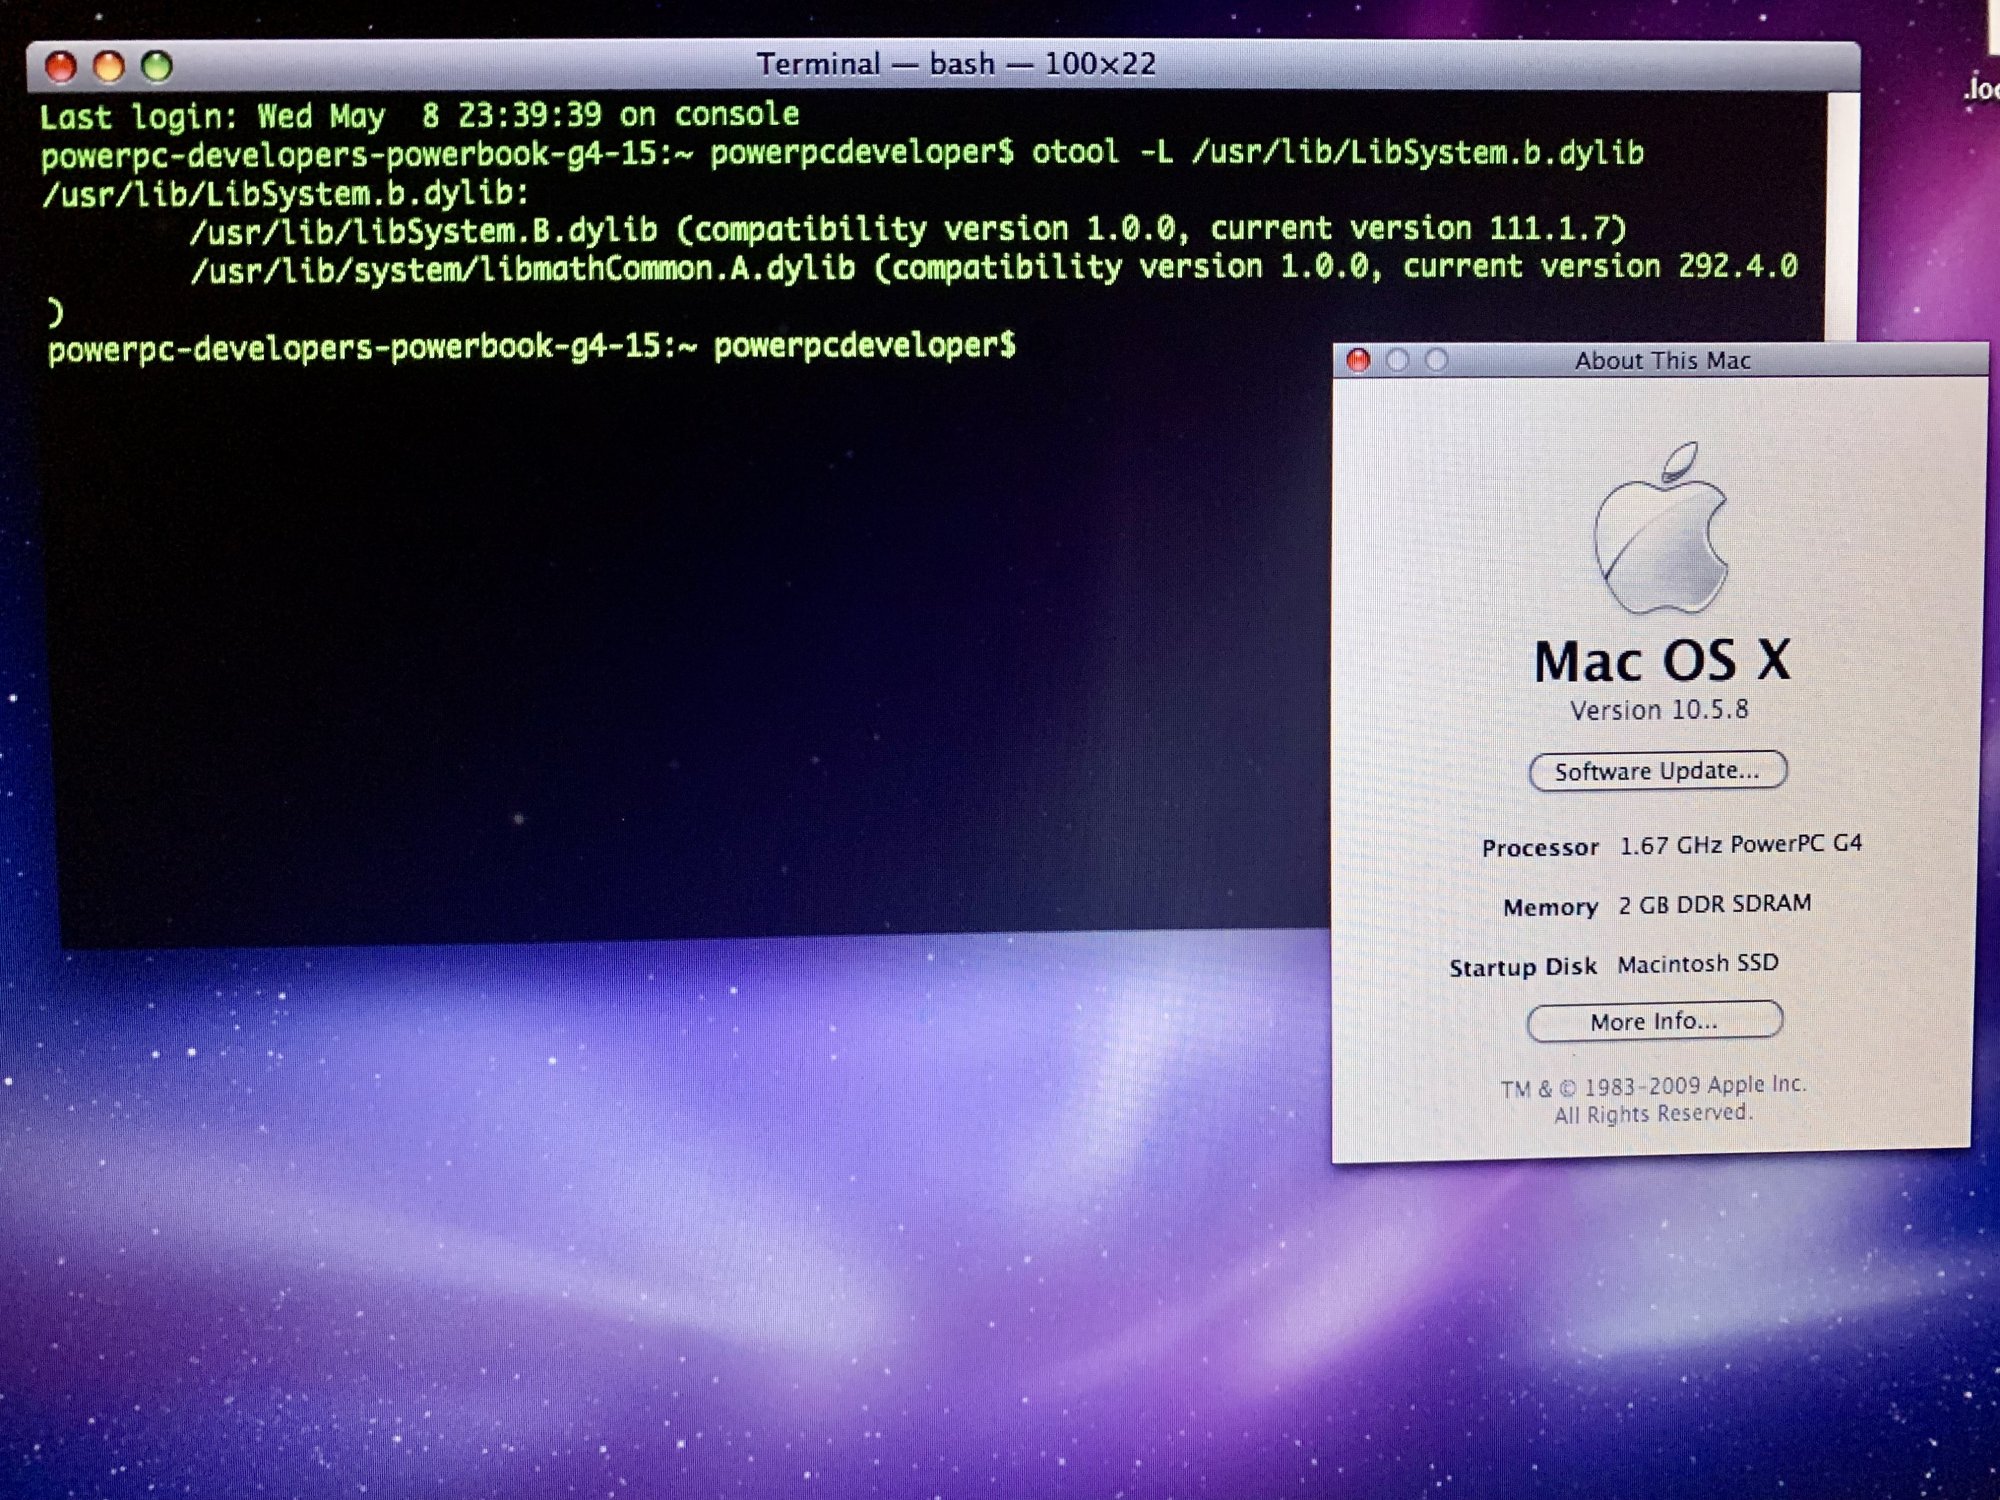Viewport: 2000px width, 1500px height.
Task: Toggle the Version 10.5.8 text to show build
Action: [x=1659, y=710]
